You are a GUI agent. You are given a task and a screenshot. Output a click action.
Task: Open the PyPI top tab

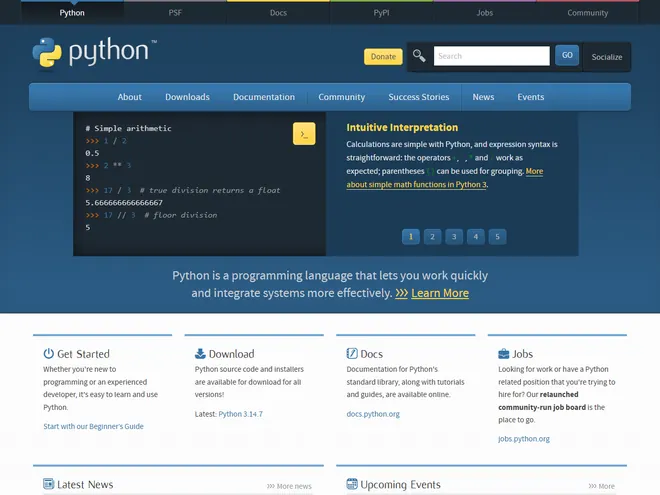pos(381,13)
